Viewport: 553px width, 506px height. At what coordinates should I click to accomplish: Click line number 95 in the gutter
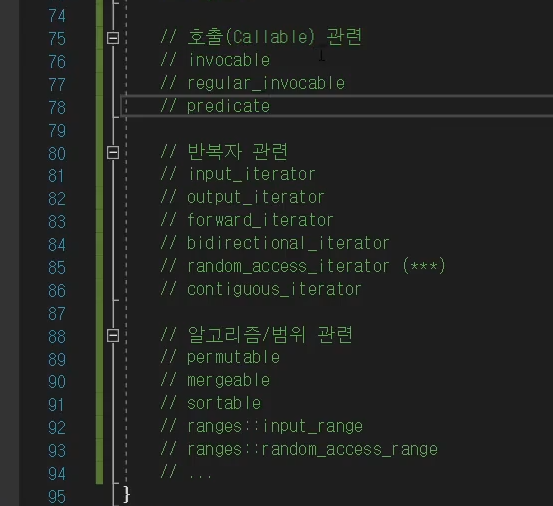pos(57,496)
